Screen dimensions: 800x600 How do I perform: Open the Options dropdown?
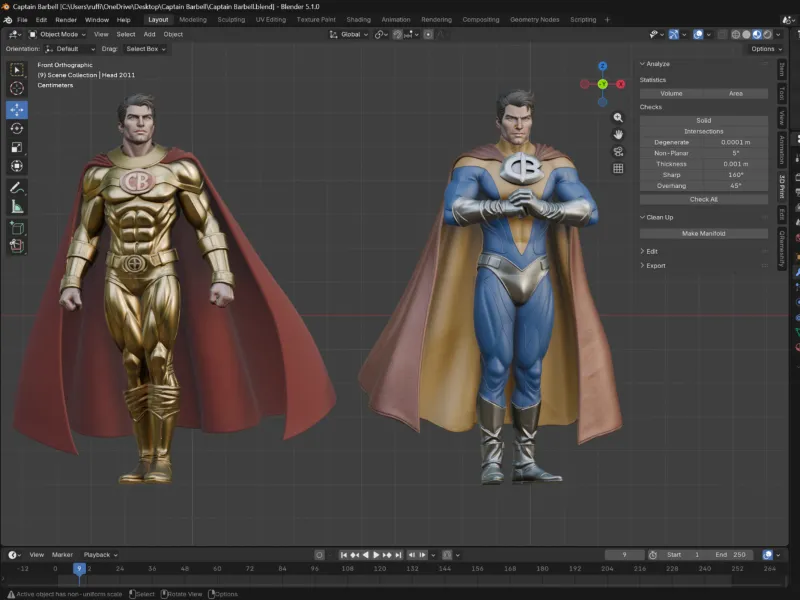tap(766, 49)
